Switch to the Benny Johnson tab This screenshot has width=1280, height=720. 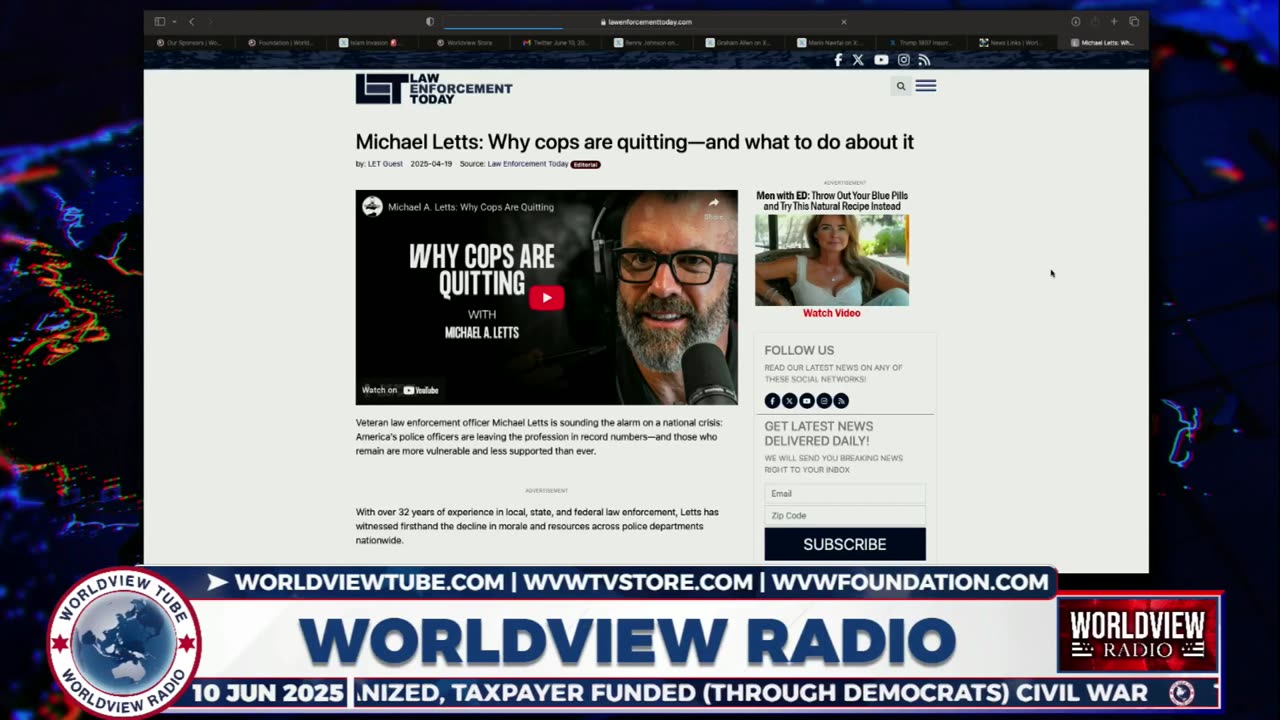coord(647,43)
